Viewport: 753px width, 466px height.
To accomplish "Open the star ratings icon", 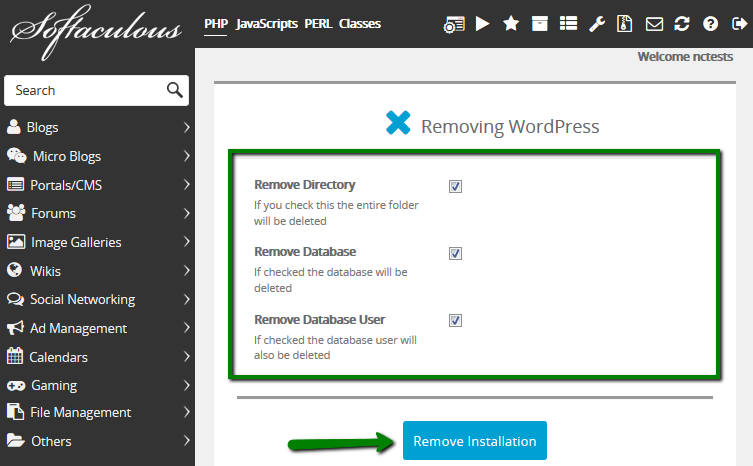I will pos(511,24).
